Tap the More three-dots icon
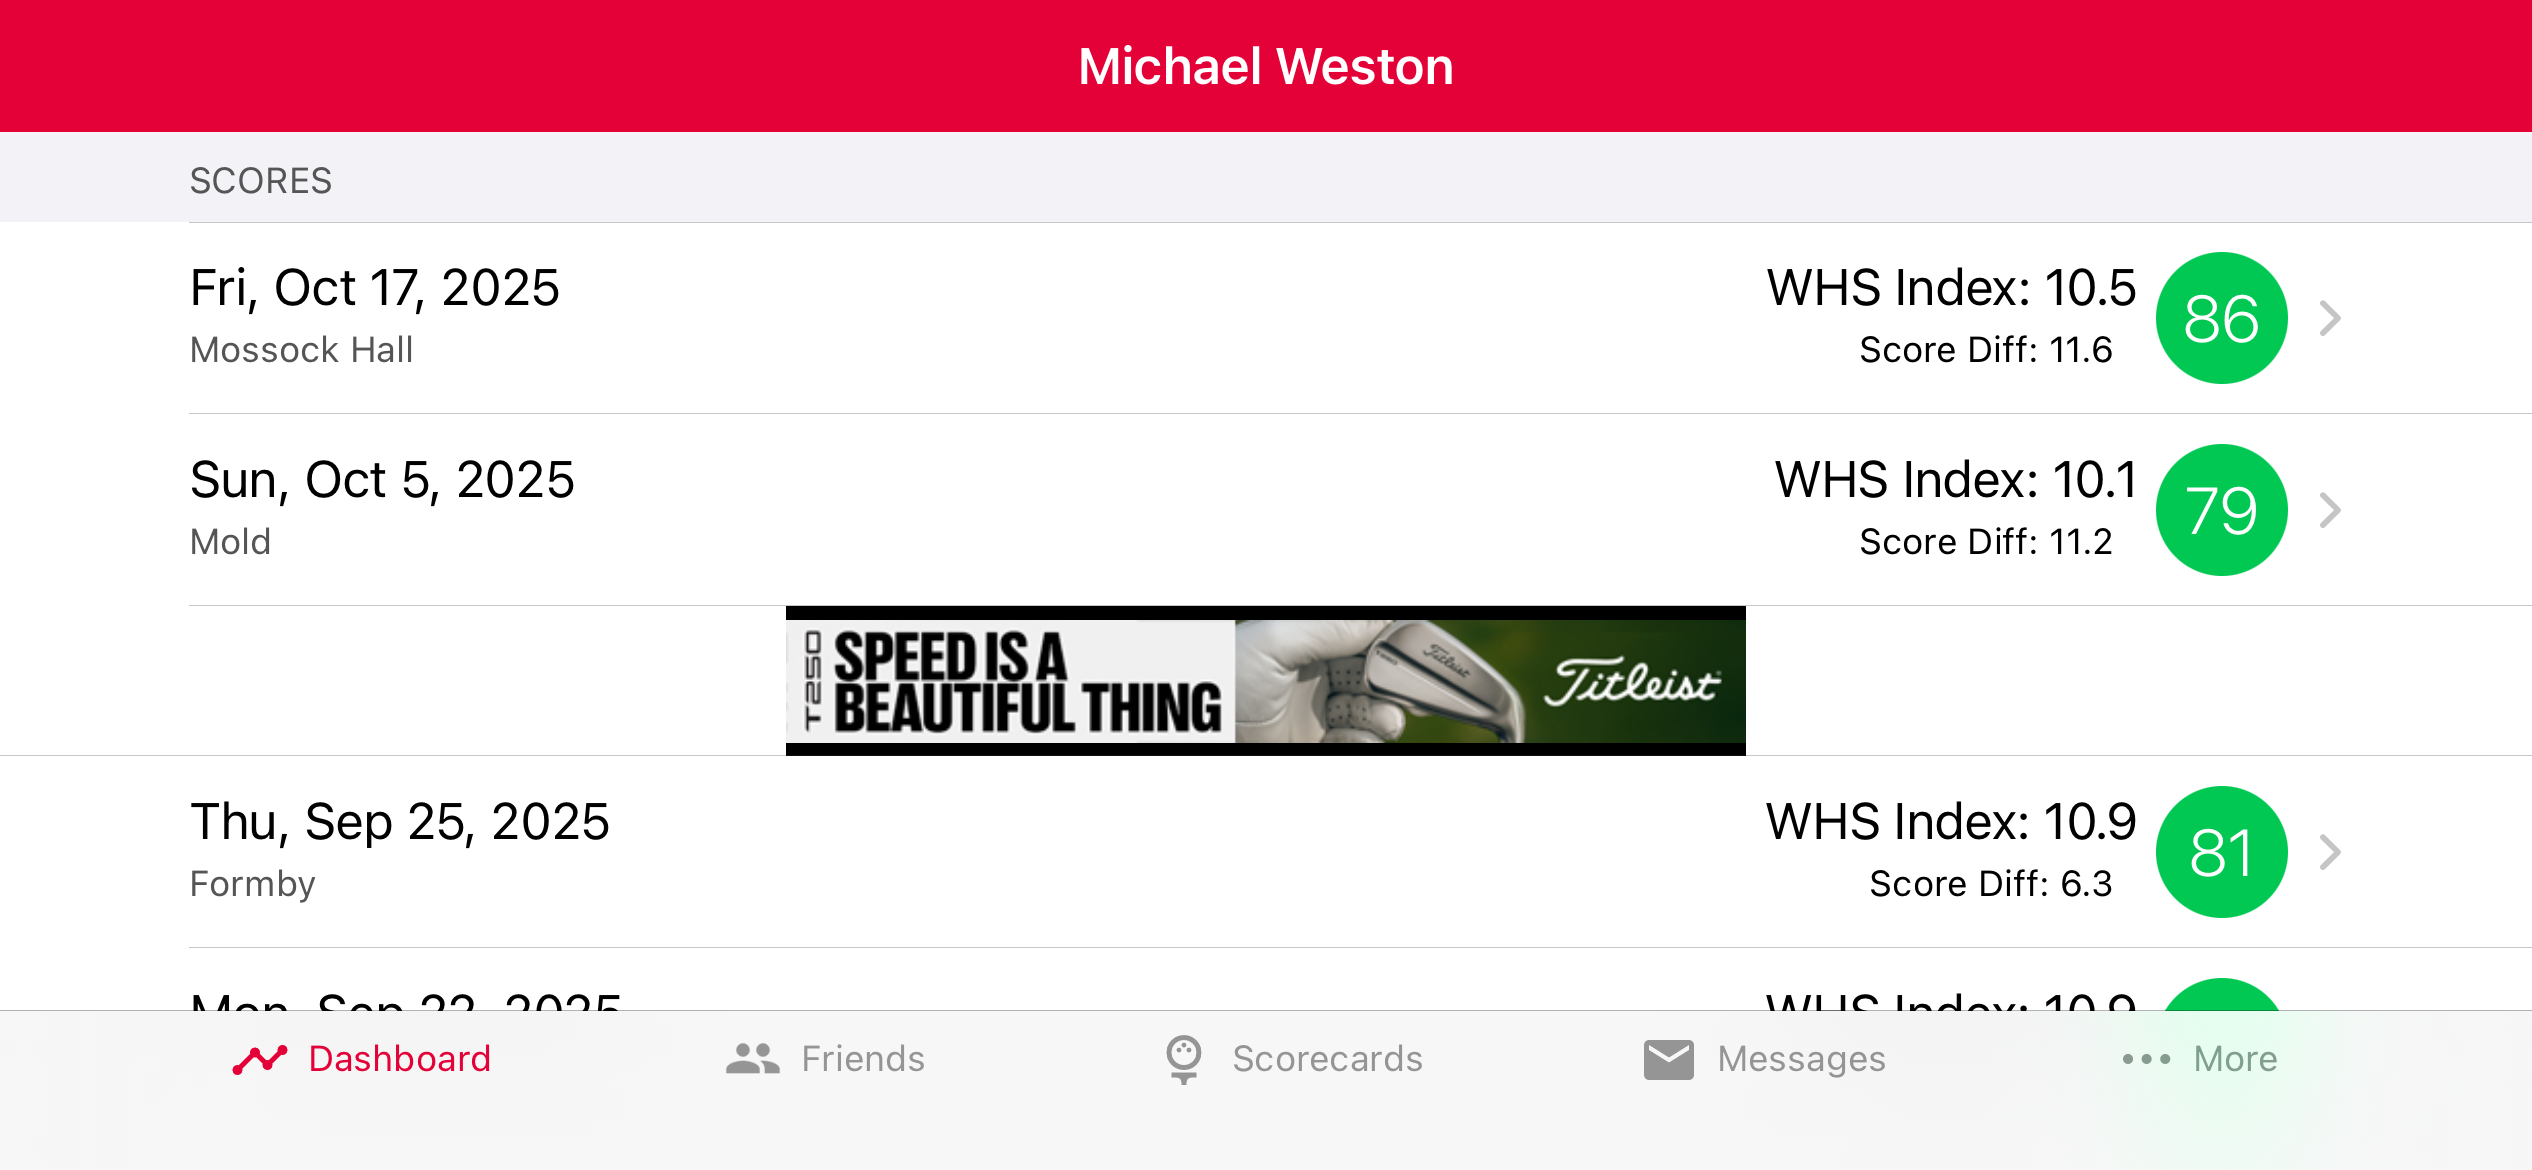 (2146, 1059)
